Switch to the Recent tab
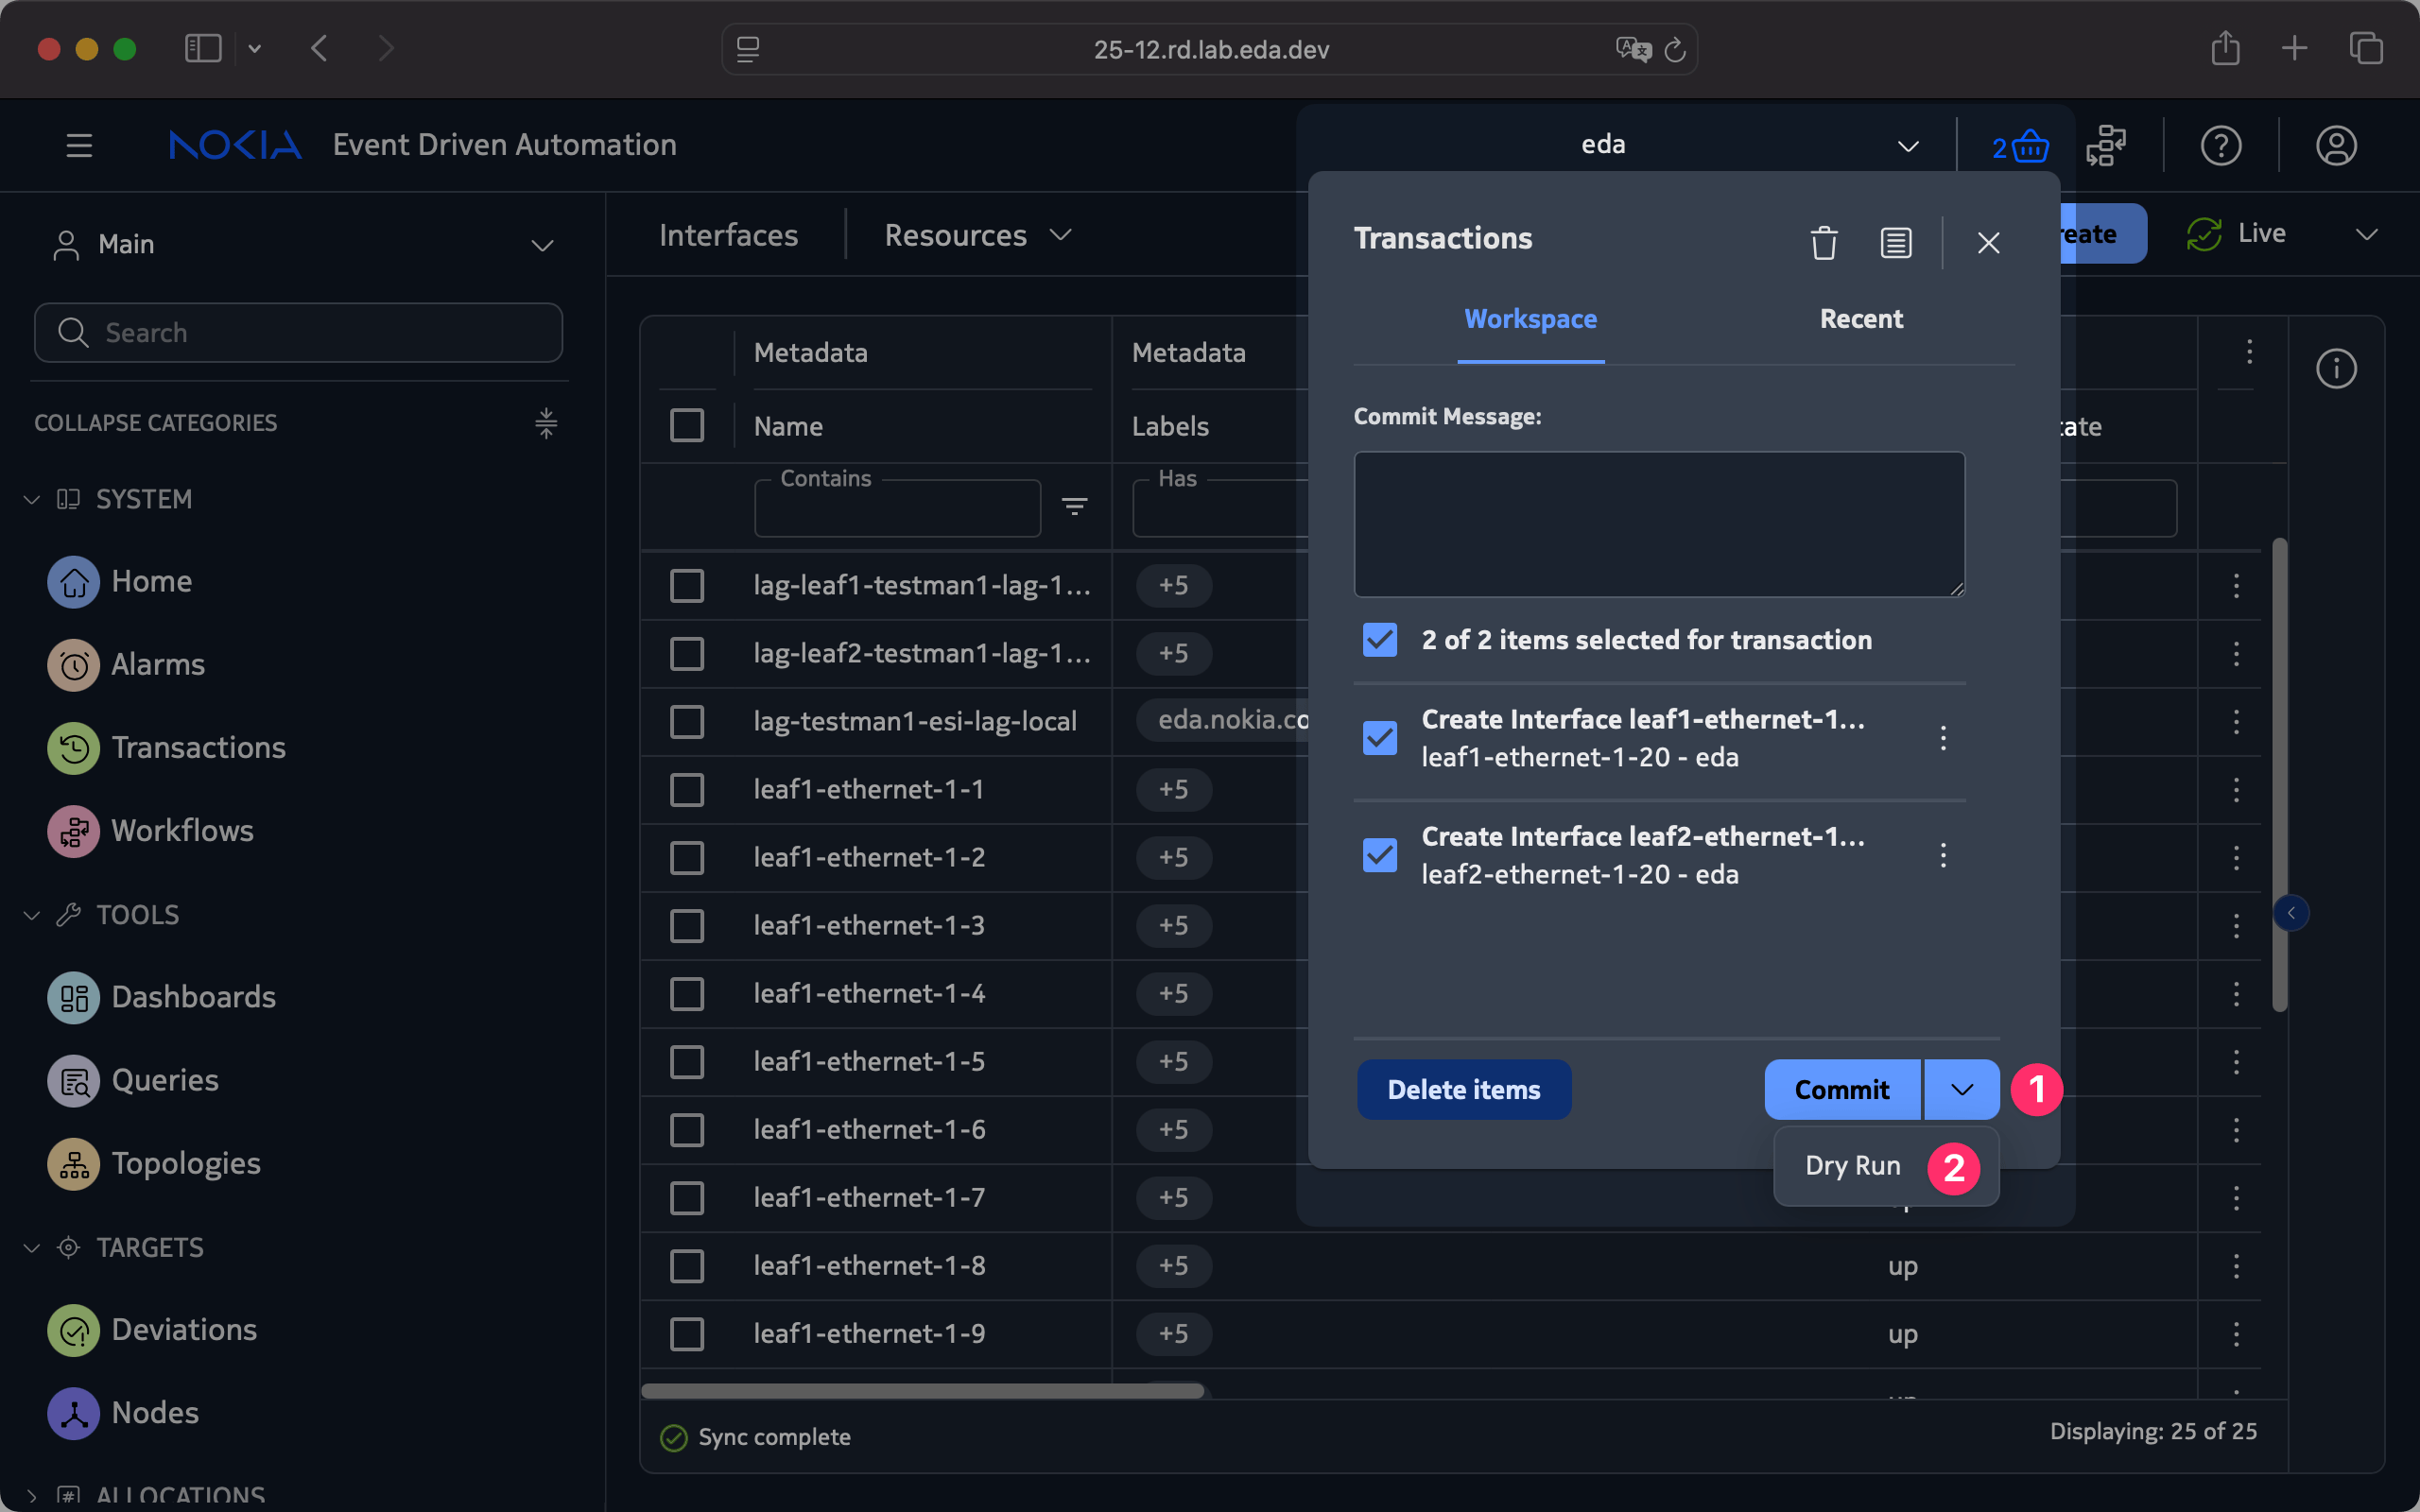Image resolution: width=2420 pixels, height=1512 pixels. coord(1860,319)
